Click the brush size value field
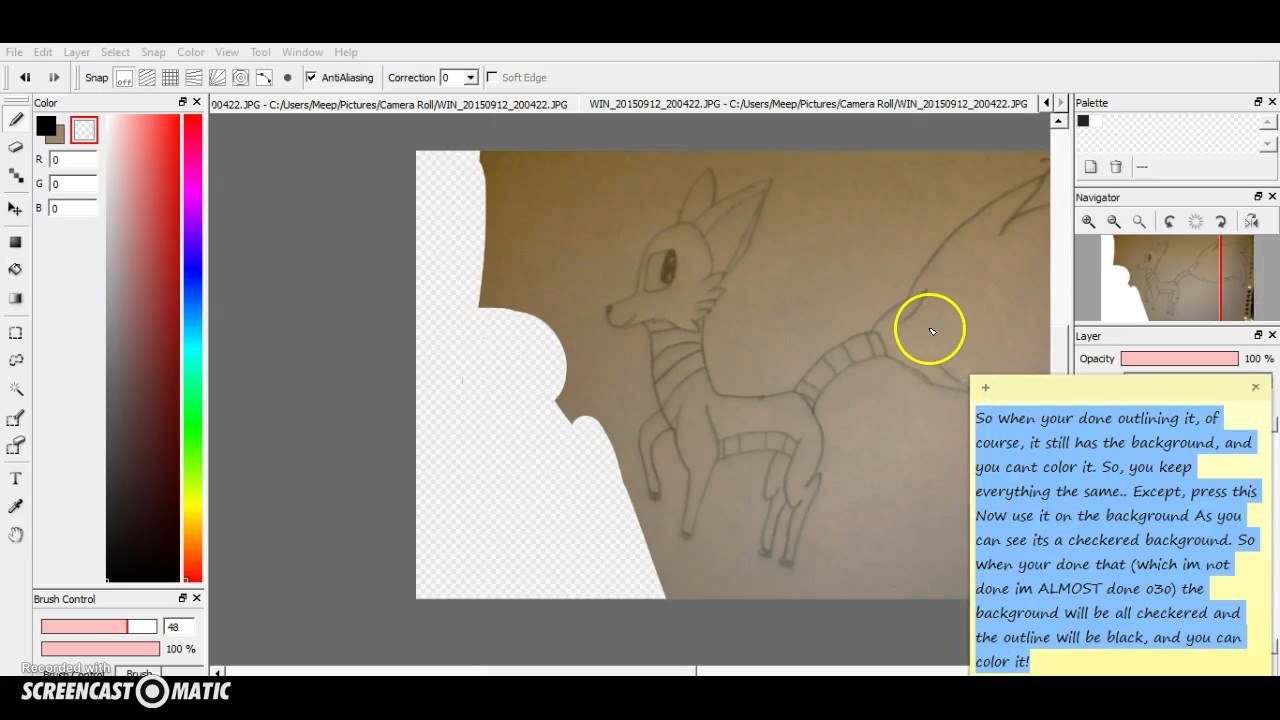Screen dimensions: 1280x720 (x=179, y=627)
